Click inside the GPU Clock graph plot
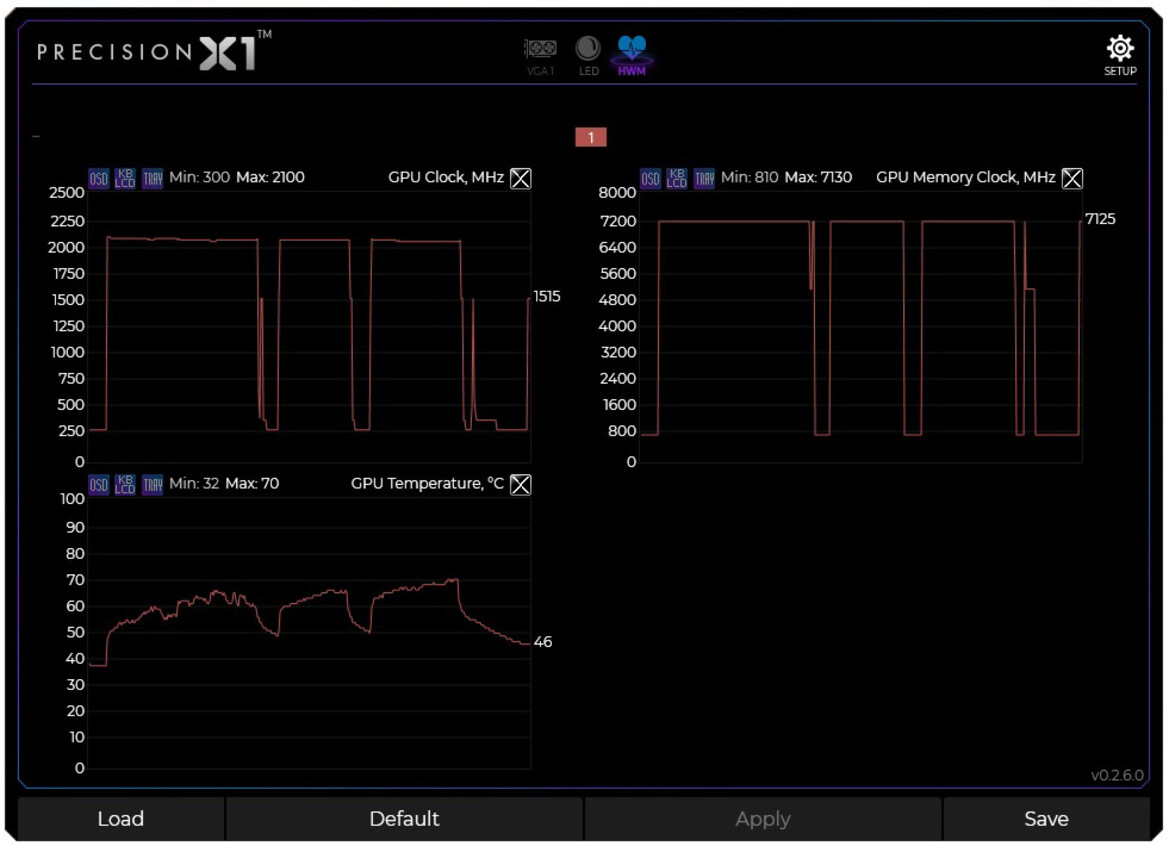 [309, 326]
